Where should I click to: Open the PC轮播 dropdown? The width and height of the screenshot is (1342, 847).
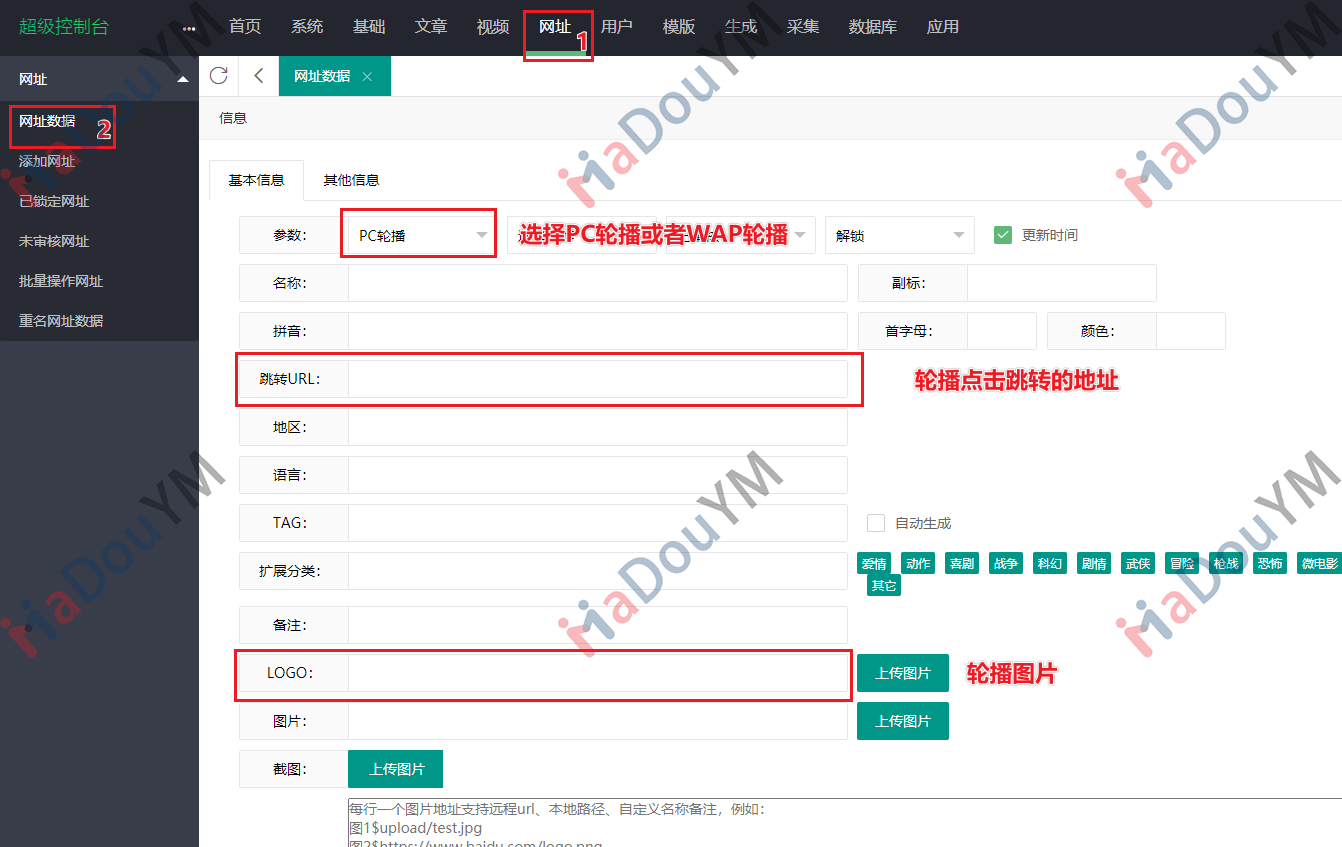(x=419, y=236)
